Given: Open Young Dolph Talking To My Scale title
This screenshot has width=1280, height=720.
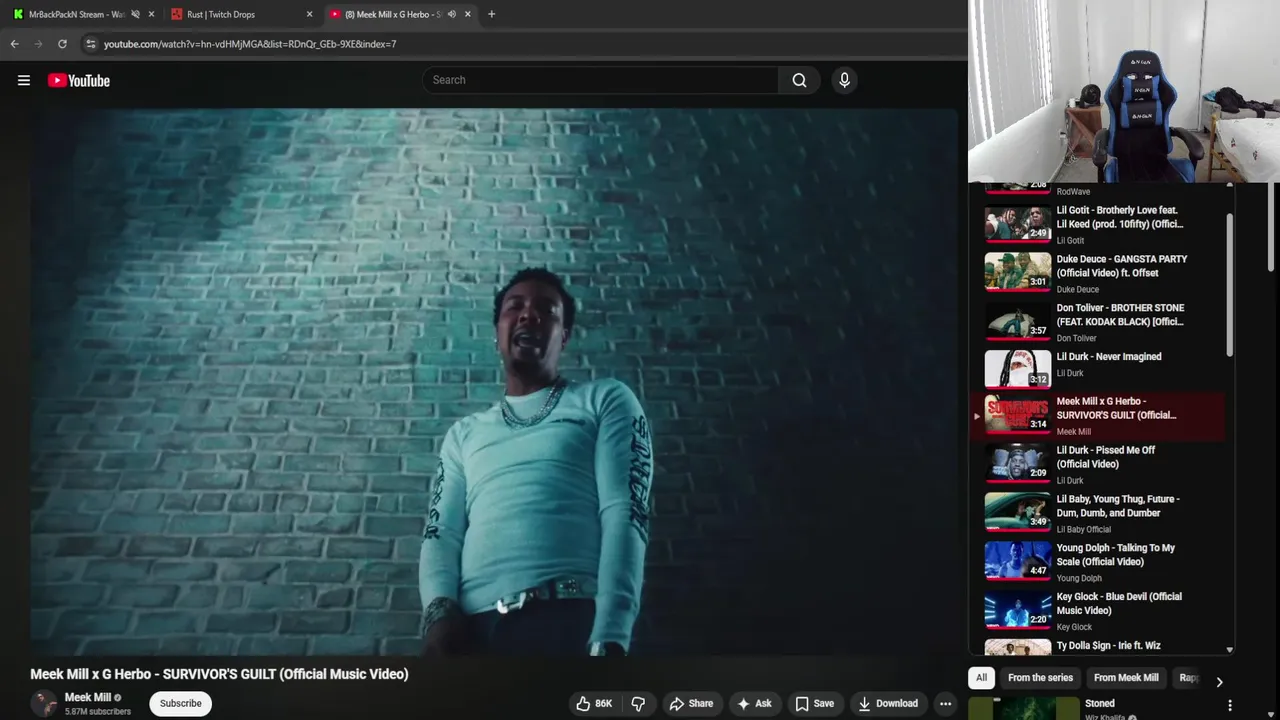Looking at the screenshot, I should [x=1116, y=555].
